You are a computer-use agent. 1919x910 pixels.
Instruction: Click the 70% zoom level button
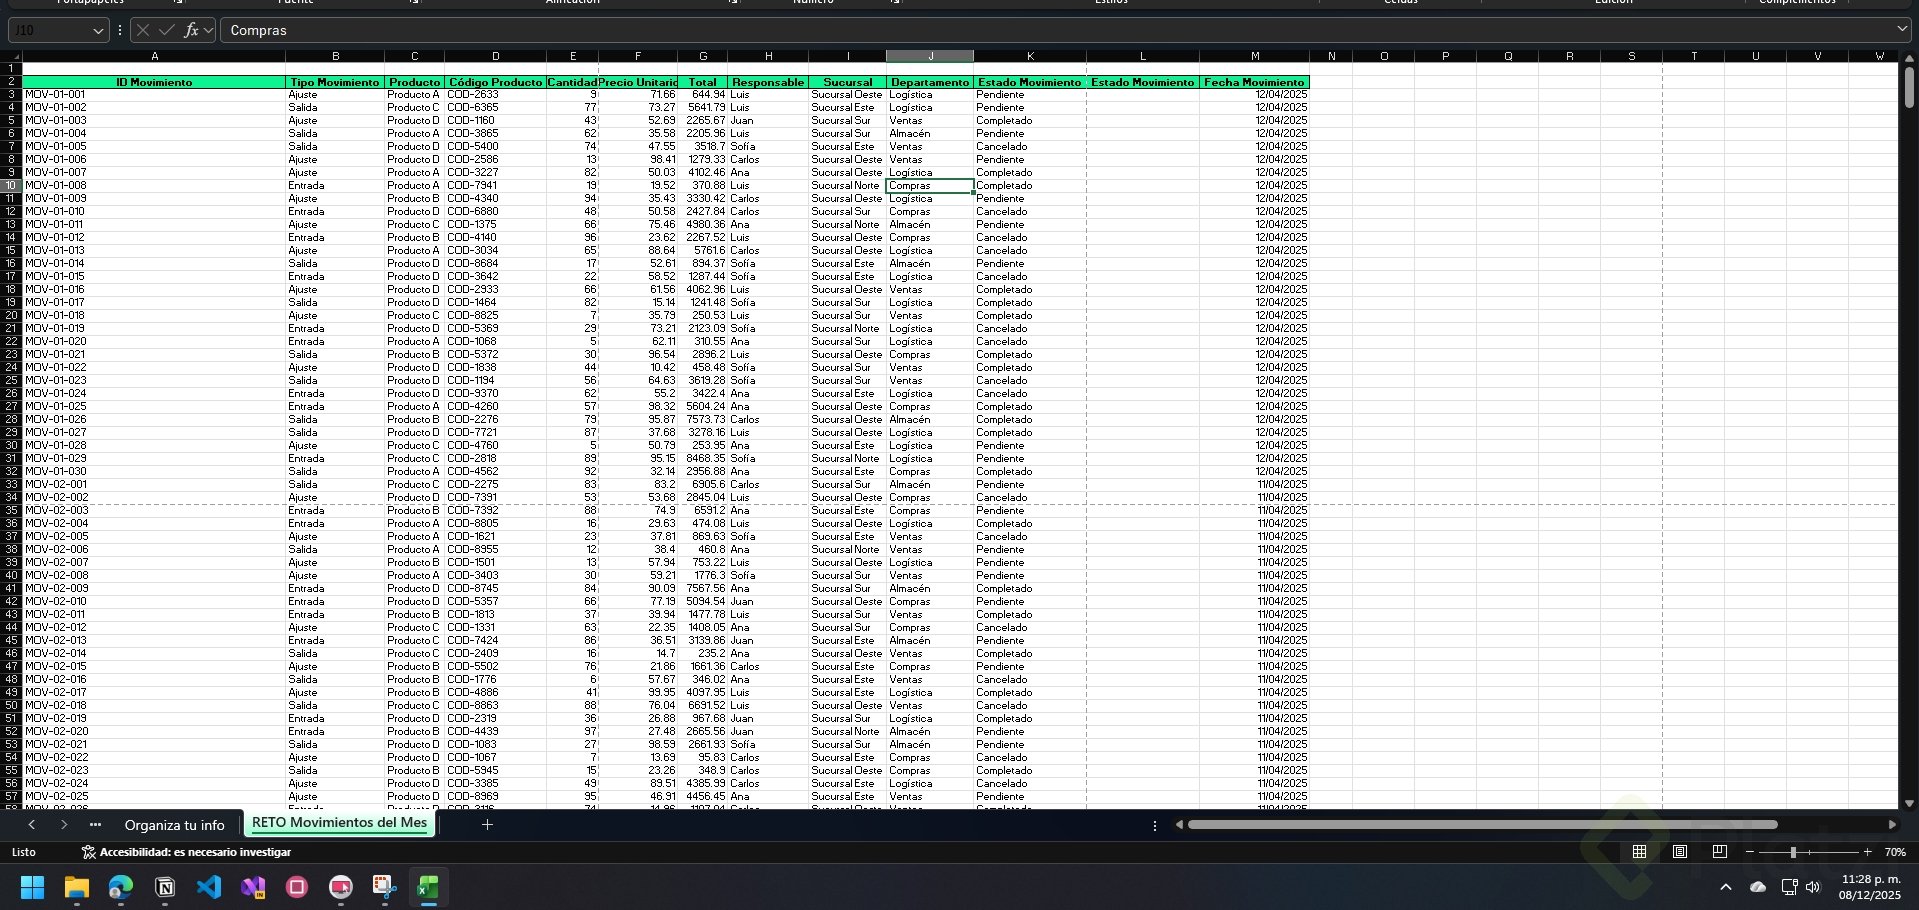(1895, 852)
